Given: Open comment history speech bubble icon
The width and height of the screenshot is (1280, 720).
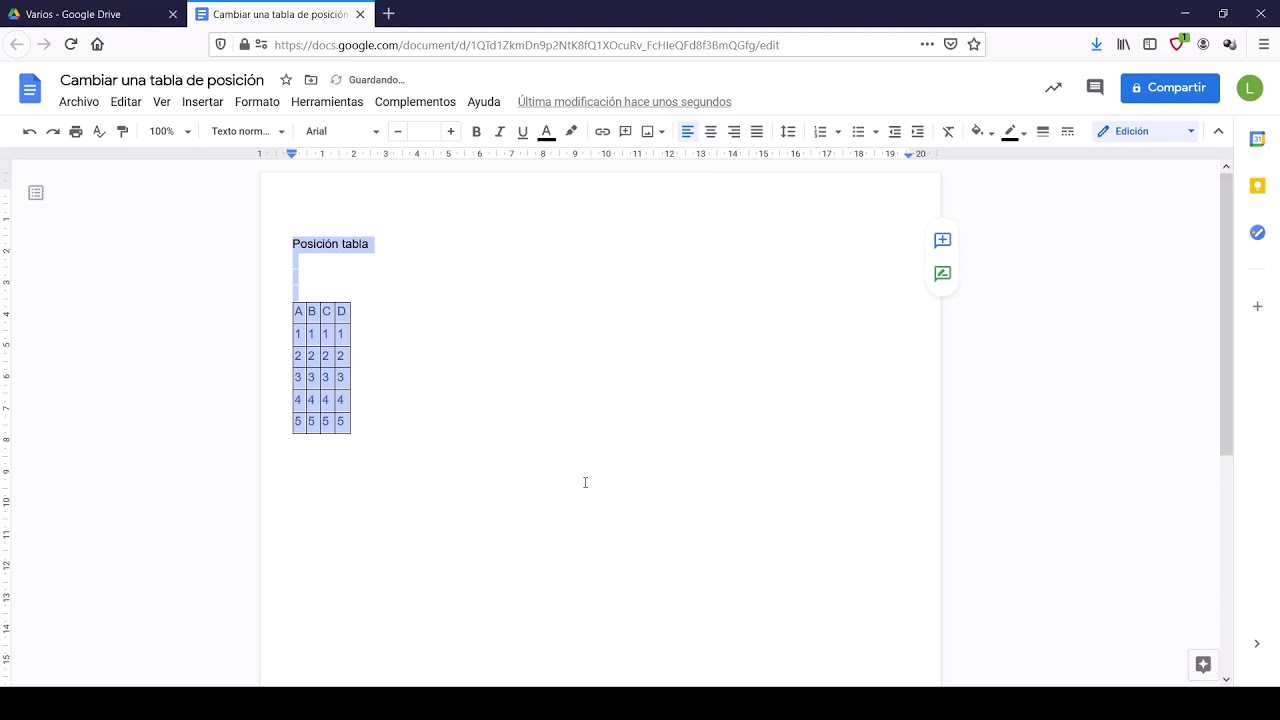Looking at the screenshot, I should coord(1095,88).
